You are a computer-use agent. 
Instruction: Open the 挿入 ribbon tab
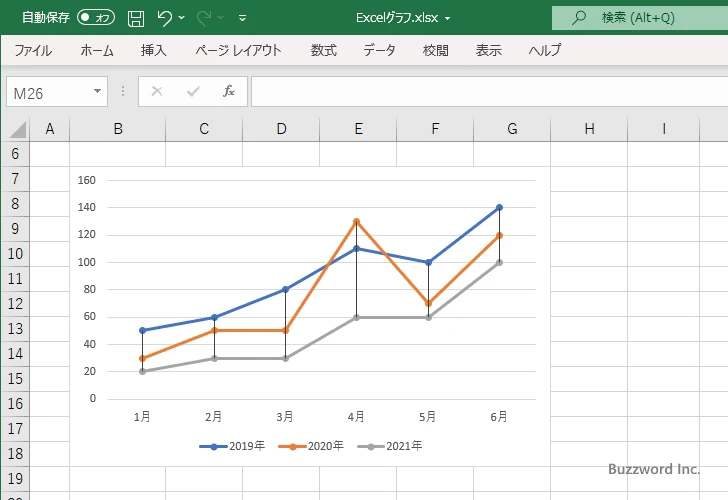click(x=154, y=50)
